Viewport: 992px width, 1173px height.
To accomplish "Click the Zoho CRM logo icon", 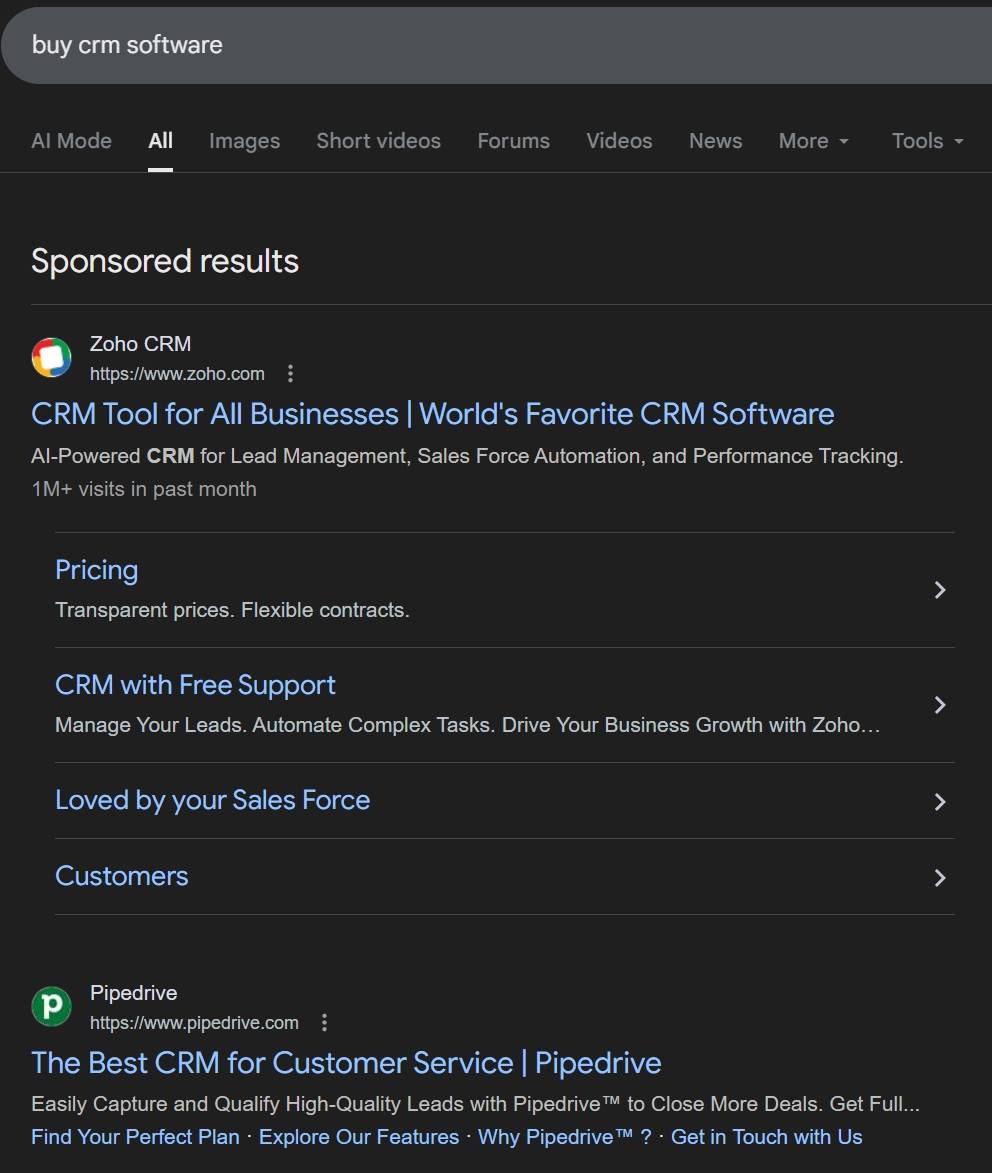I will 51,358.
